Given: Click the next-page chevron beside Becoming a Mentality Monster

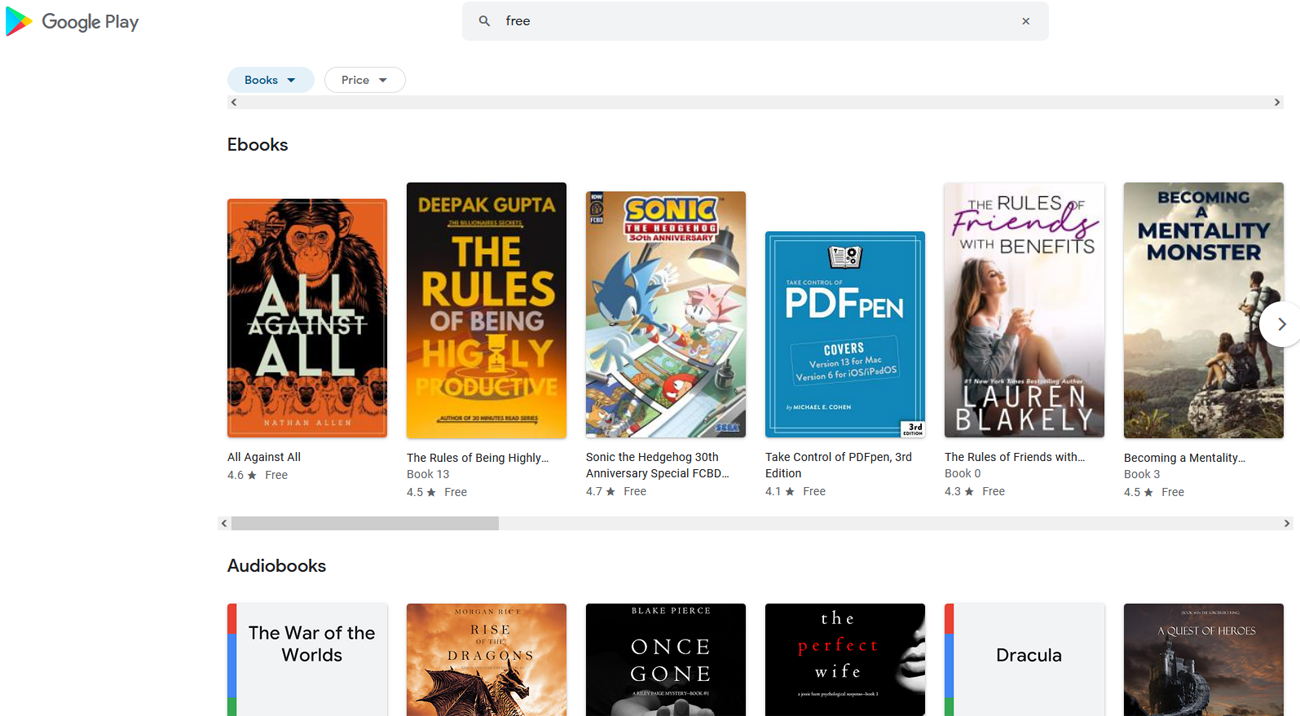Looking at the screenshot, I should [1283, 324].
